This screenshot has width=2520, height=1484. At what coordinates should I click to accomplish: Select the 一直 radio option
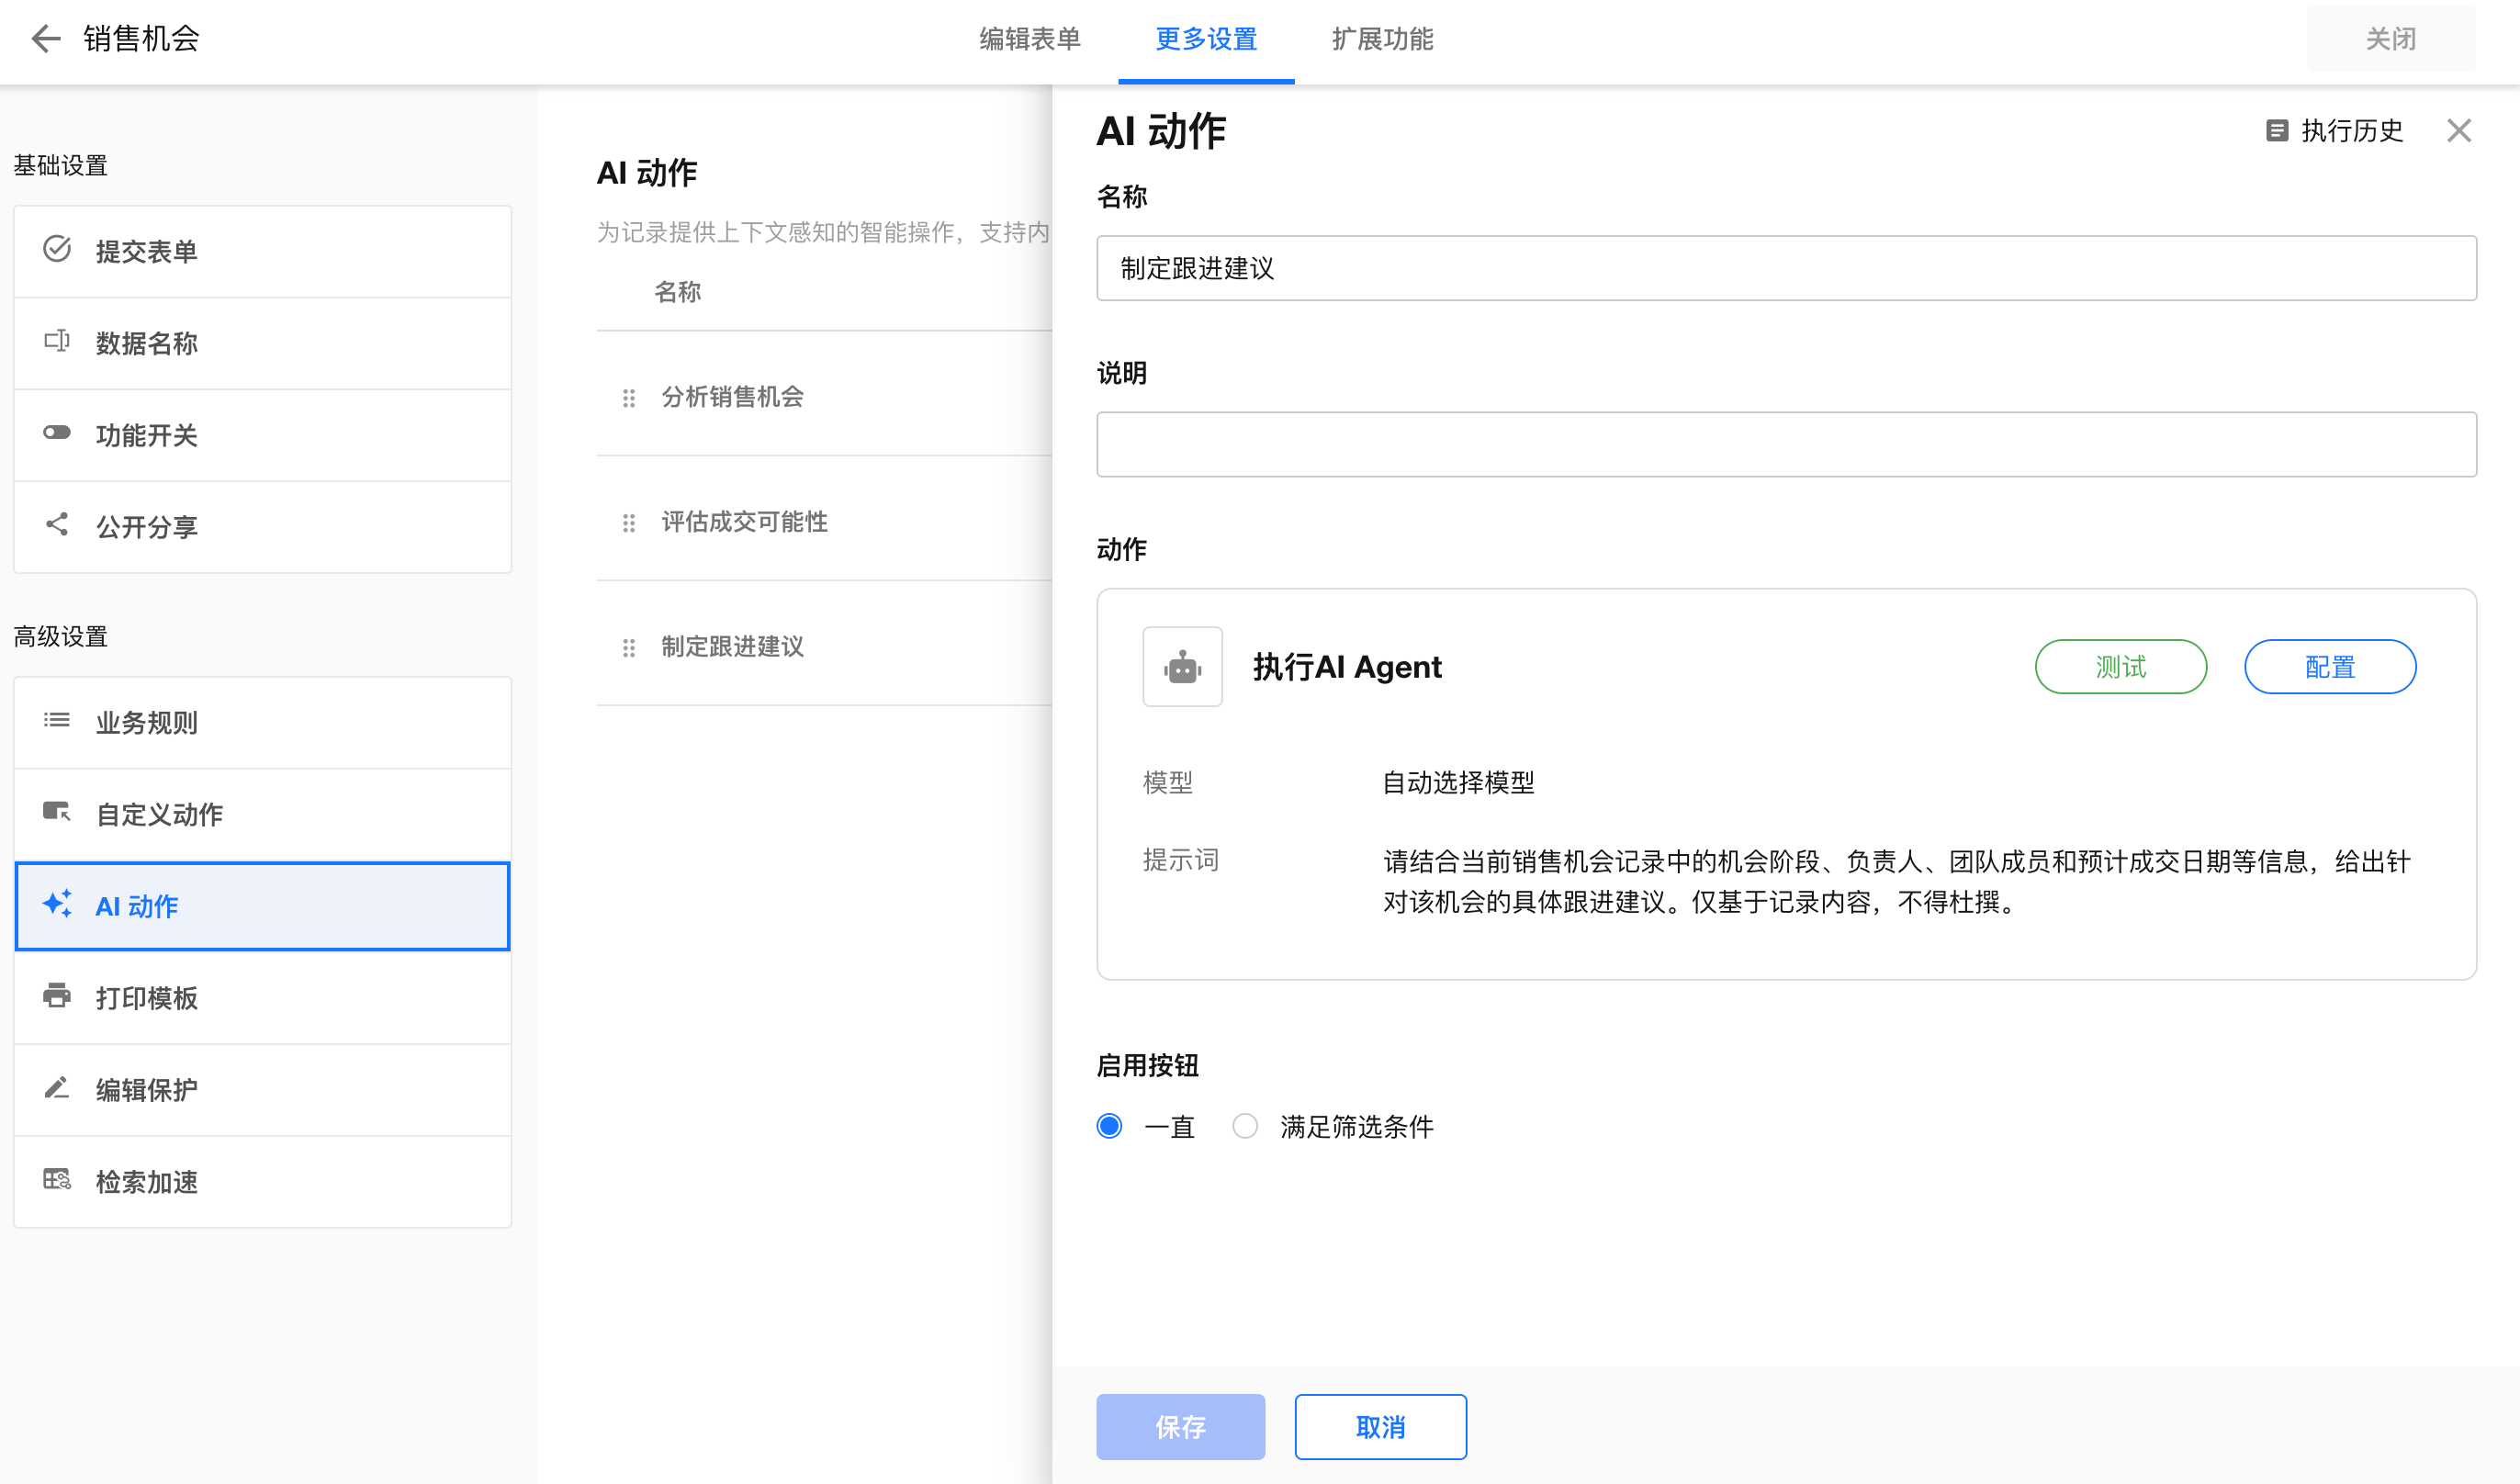pyautogui.click(x=1109, y=1127)
